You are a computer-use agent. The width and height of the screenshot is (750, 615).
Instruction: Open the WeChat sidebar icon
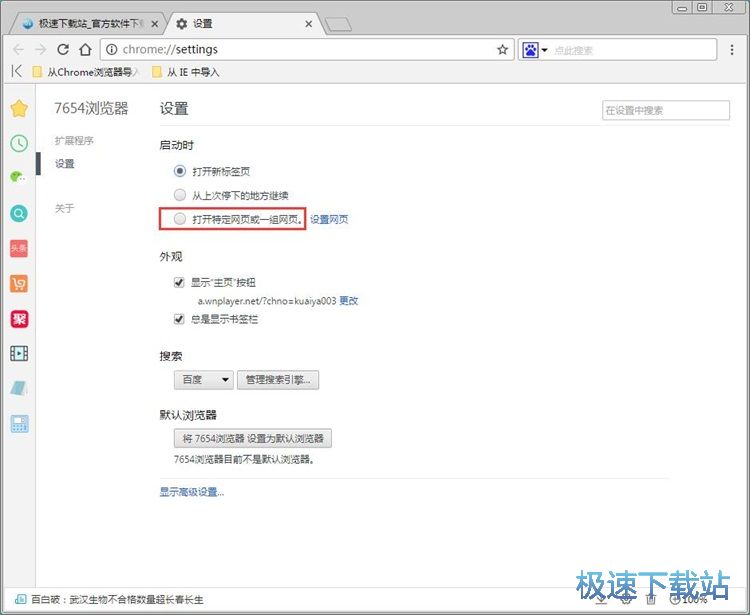(x=18, y=177)
